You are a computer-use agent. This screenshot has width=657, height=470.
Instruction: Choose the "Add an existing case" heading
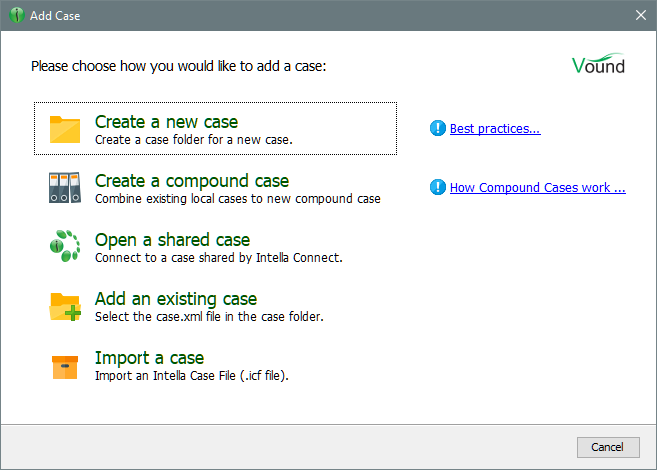175,299
